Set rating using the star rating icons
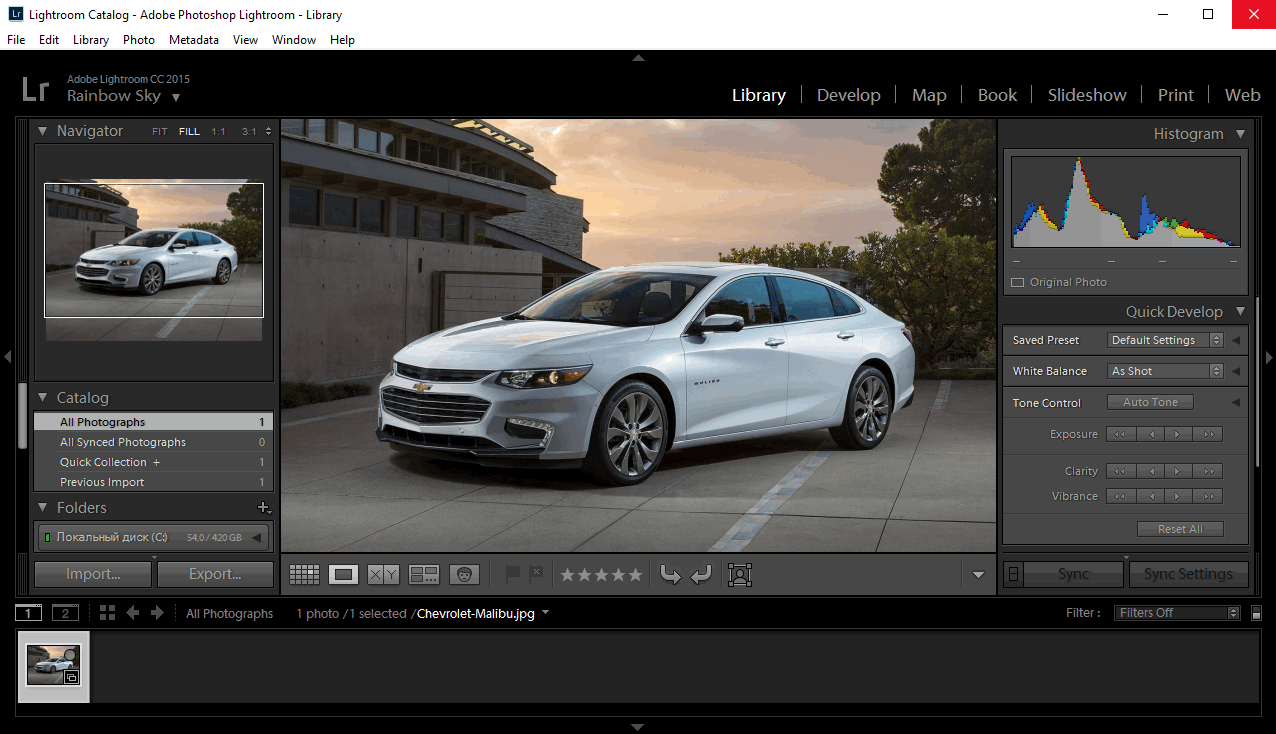 pos(601,574)
